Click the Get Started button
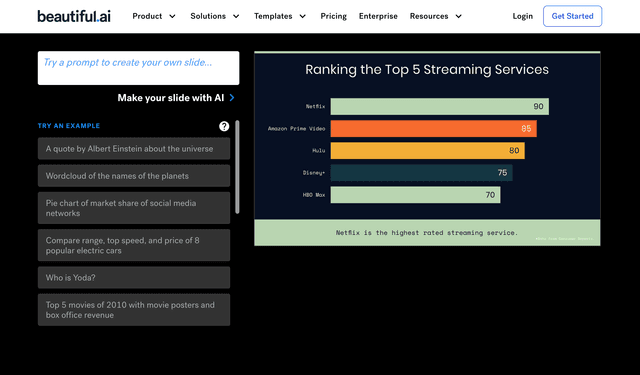 point(572,16)
